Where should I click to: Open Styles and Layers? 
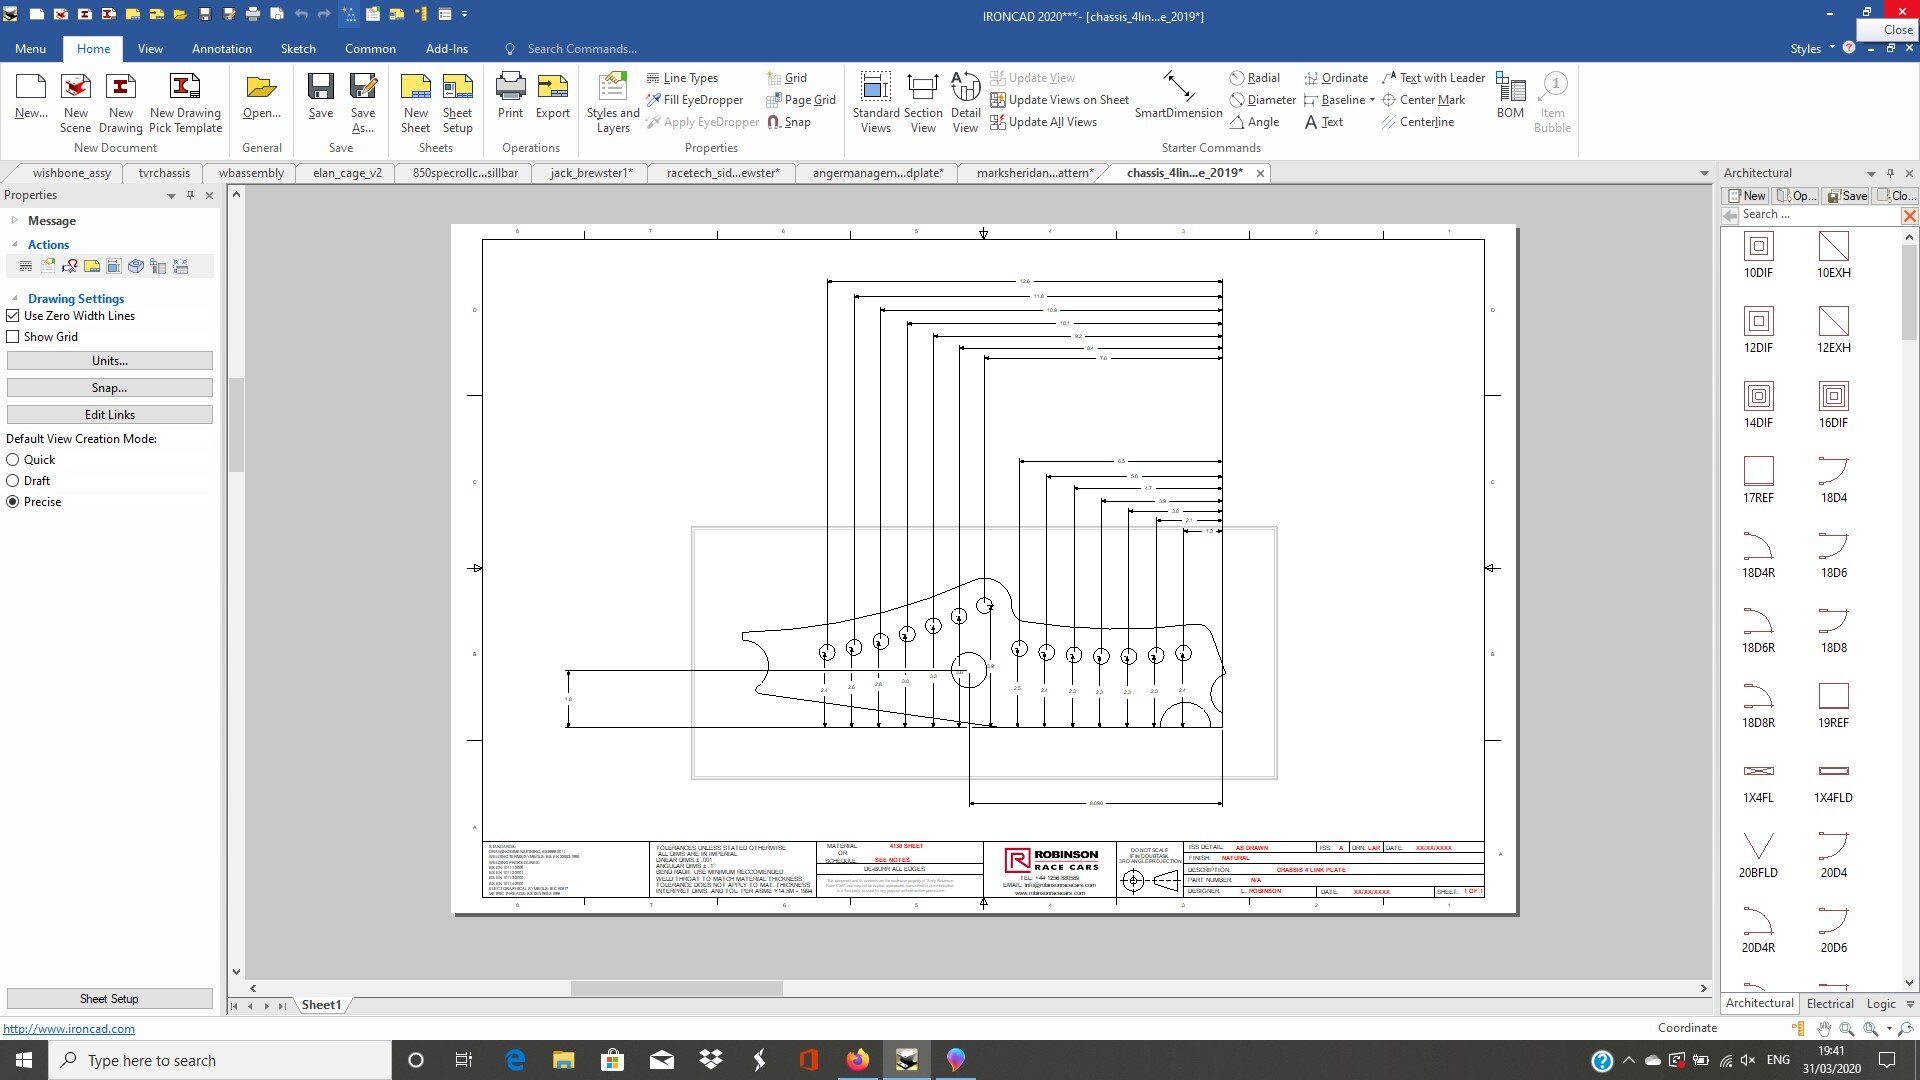(x=612, y=103)
